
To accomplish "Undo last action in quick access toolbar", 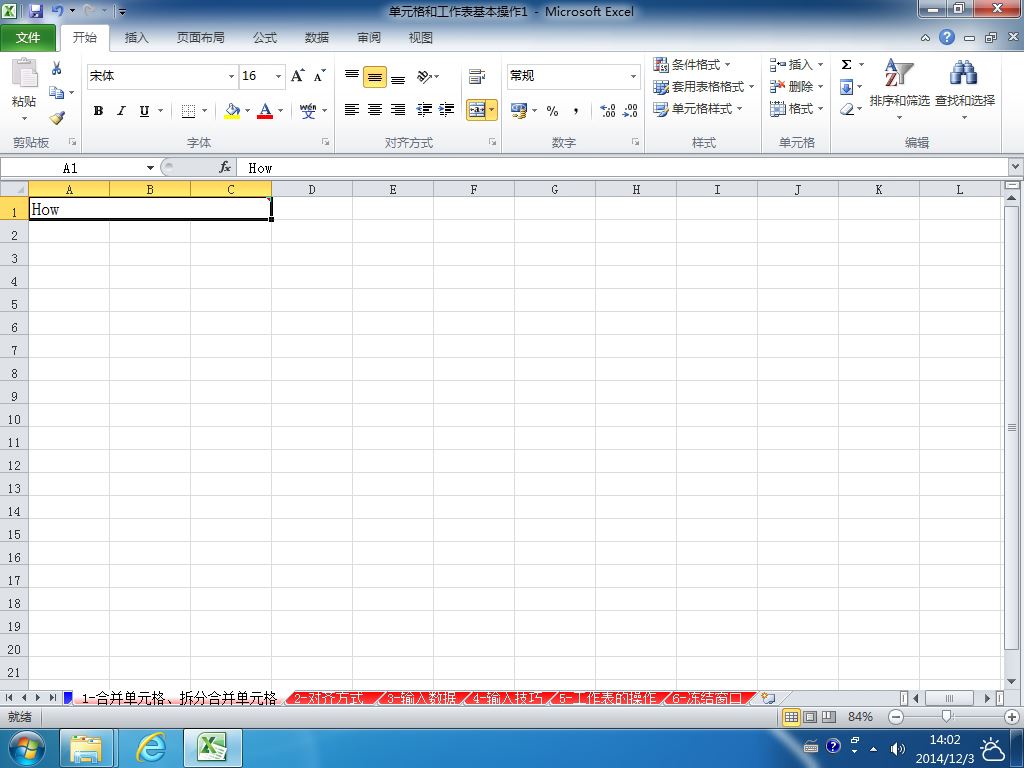I will (57, 10).
